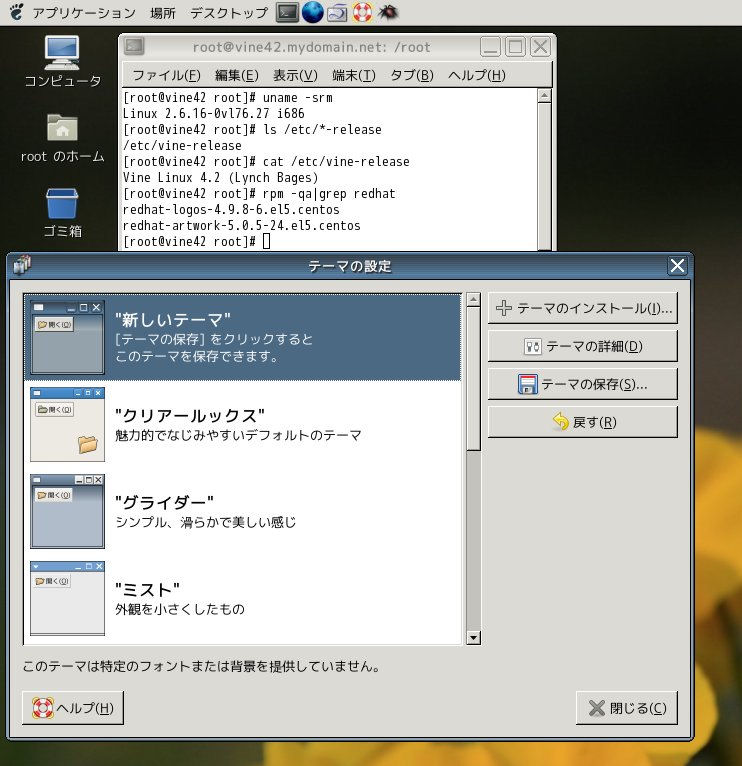Click description '魅力的でなじみやすいデフォルトのテーマ'
This screenshot has width=742, height=766.
(238, 435)
